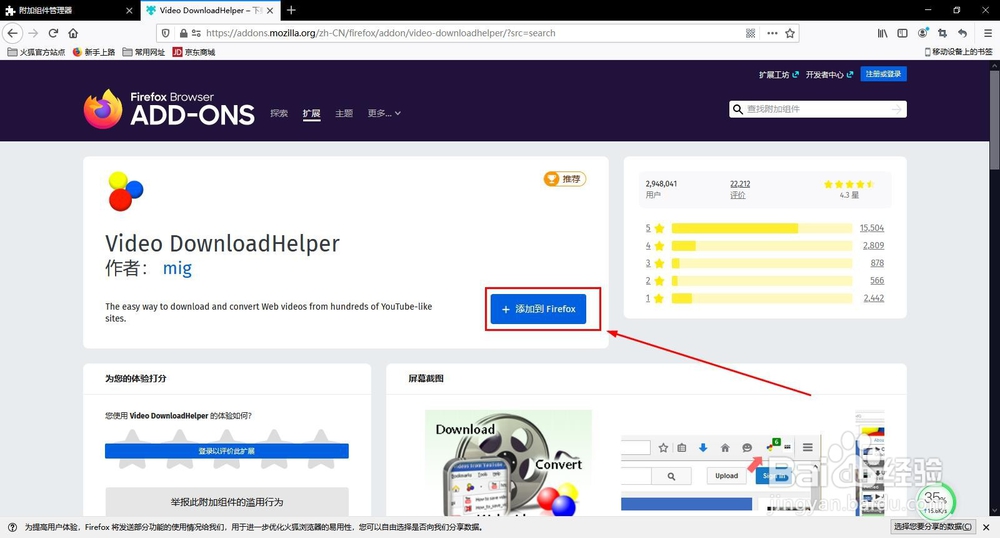
Task: Open a new tab with the plus button
Action: [x=291, y=10]
